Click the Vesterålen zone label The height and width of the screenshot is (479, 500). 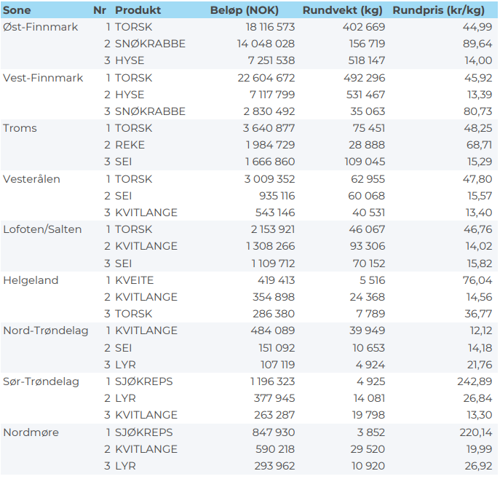click(31, 179)
